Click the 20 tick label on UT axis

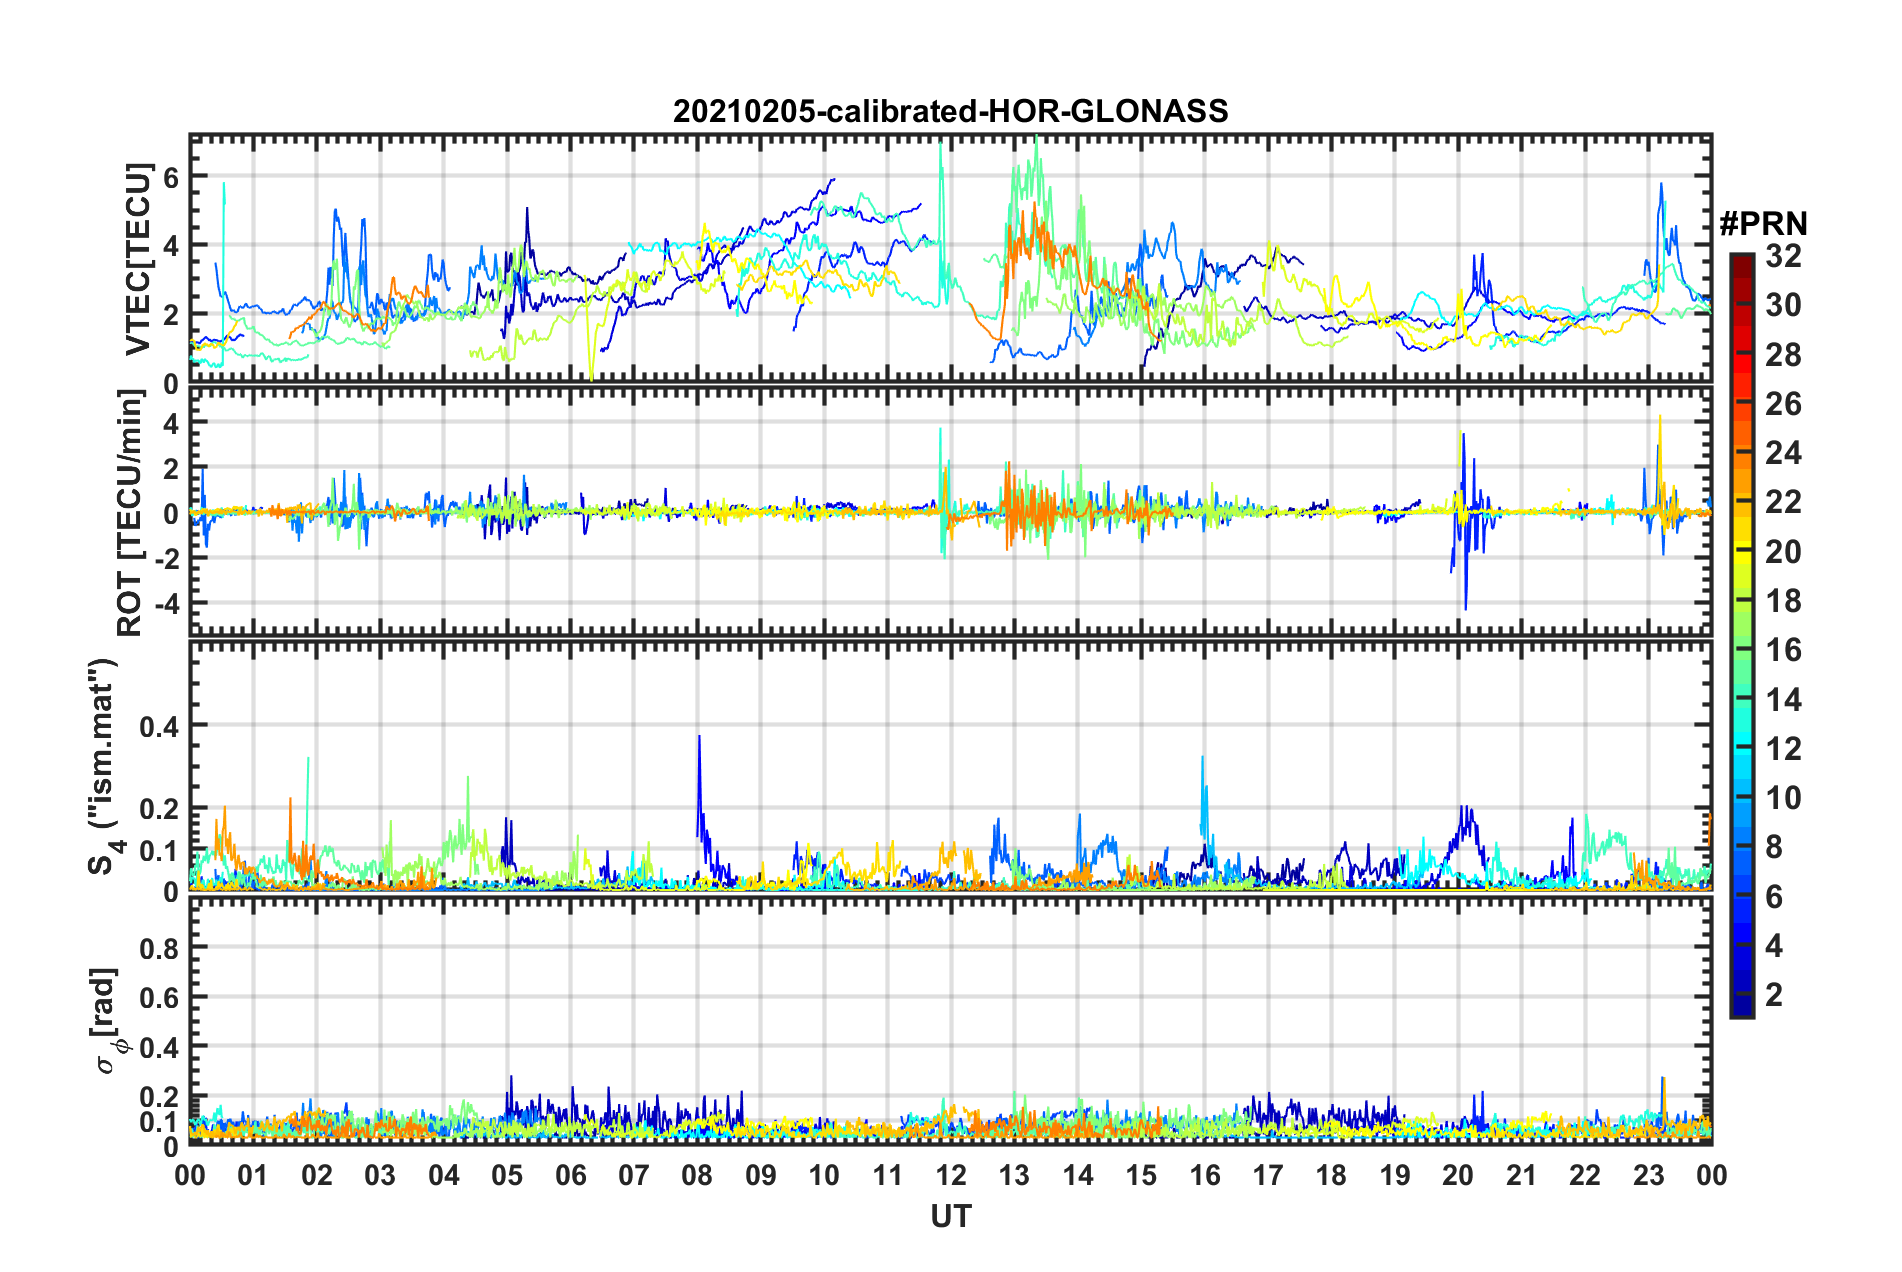point(1458,1175)
